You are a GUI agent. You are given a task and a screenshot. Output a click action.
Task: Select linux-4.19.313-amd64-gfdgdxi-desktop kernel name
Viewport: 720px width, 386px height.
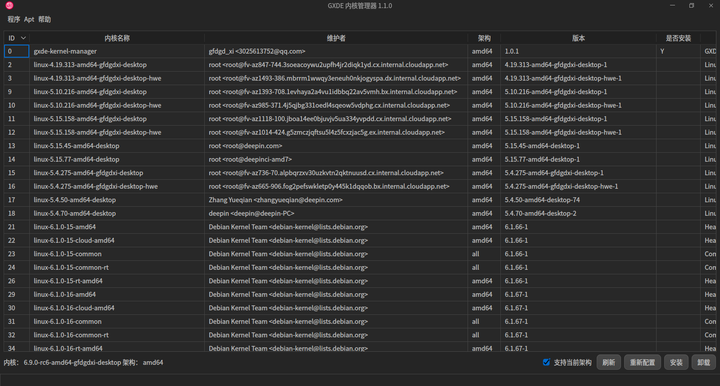pos(90,65)
